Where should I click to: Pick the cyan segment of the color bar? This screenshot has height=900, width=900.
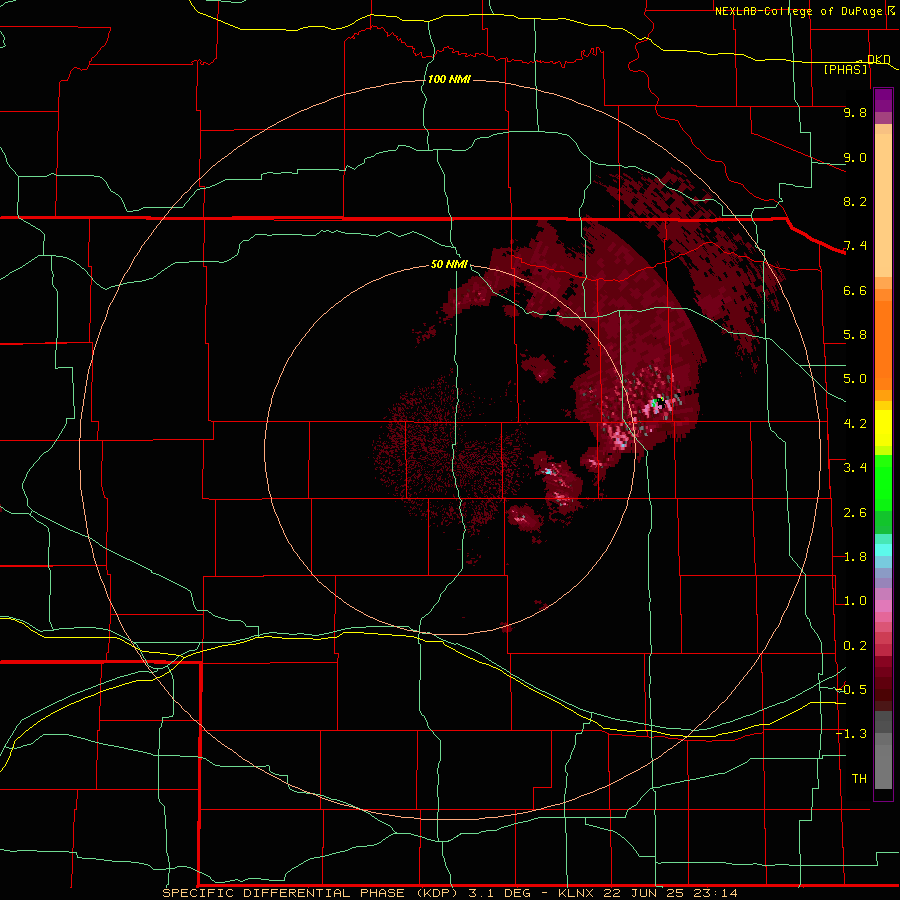(883, 550)
